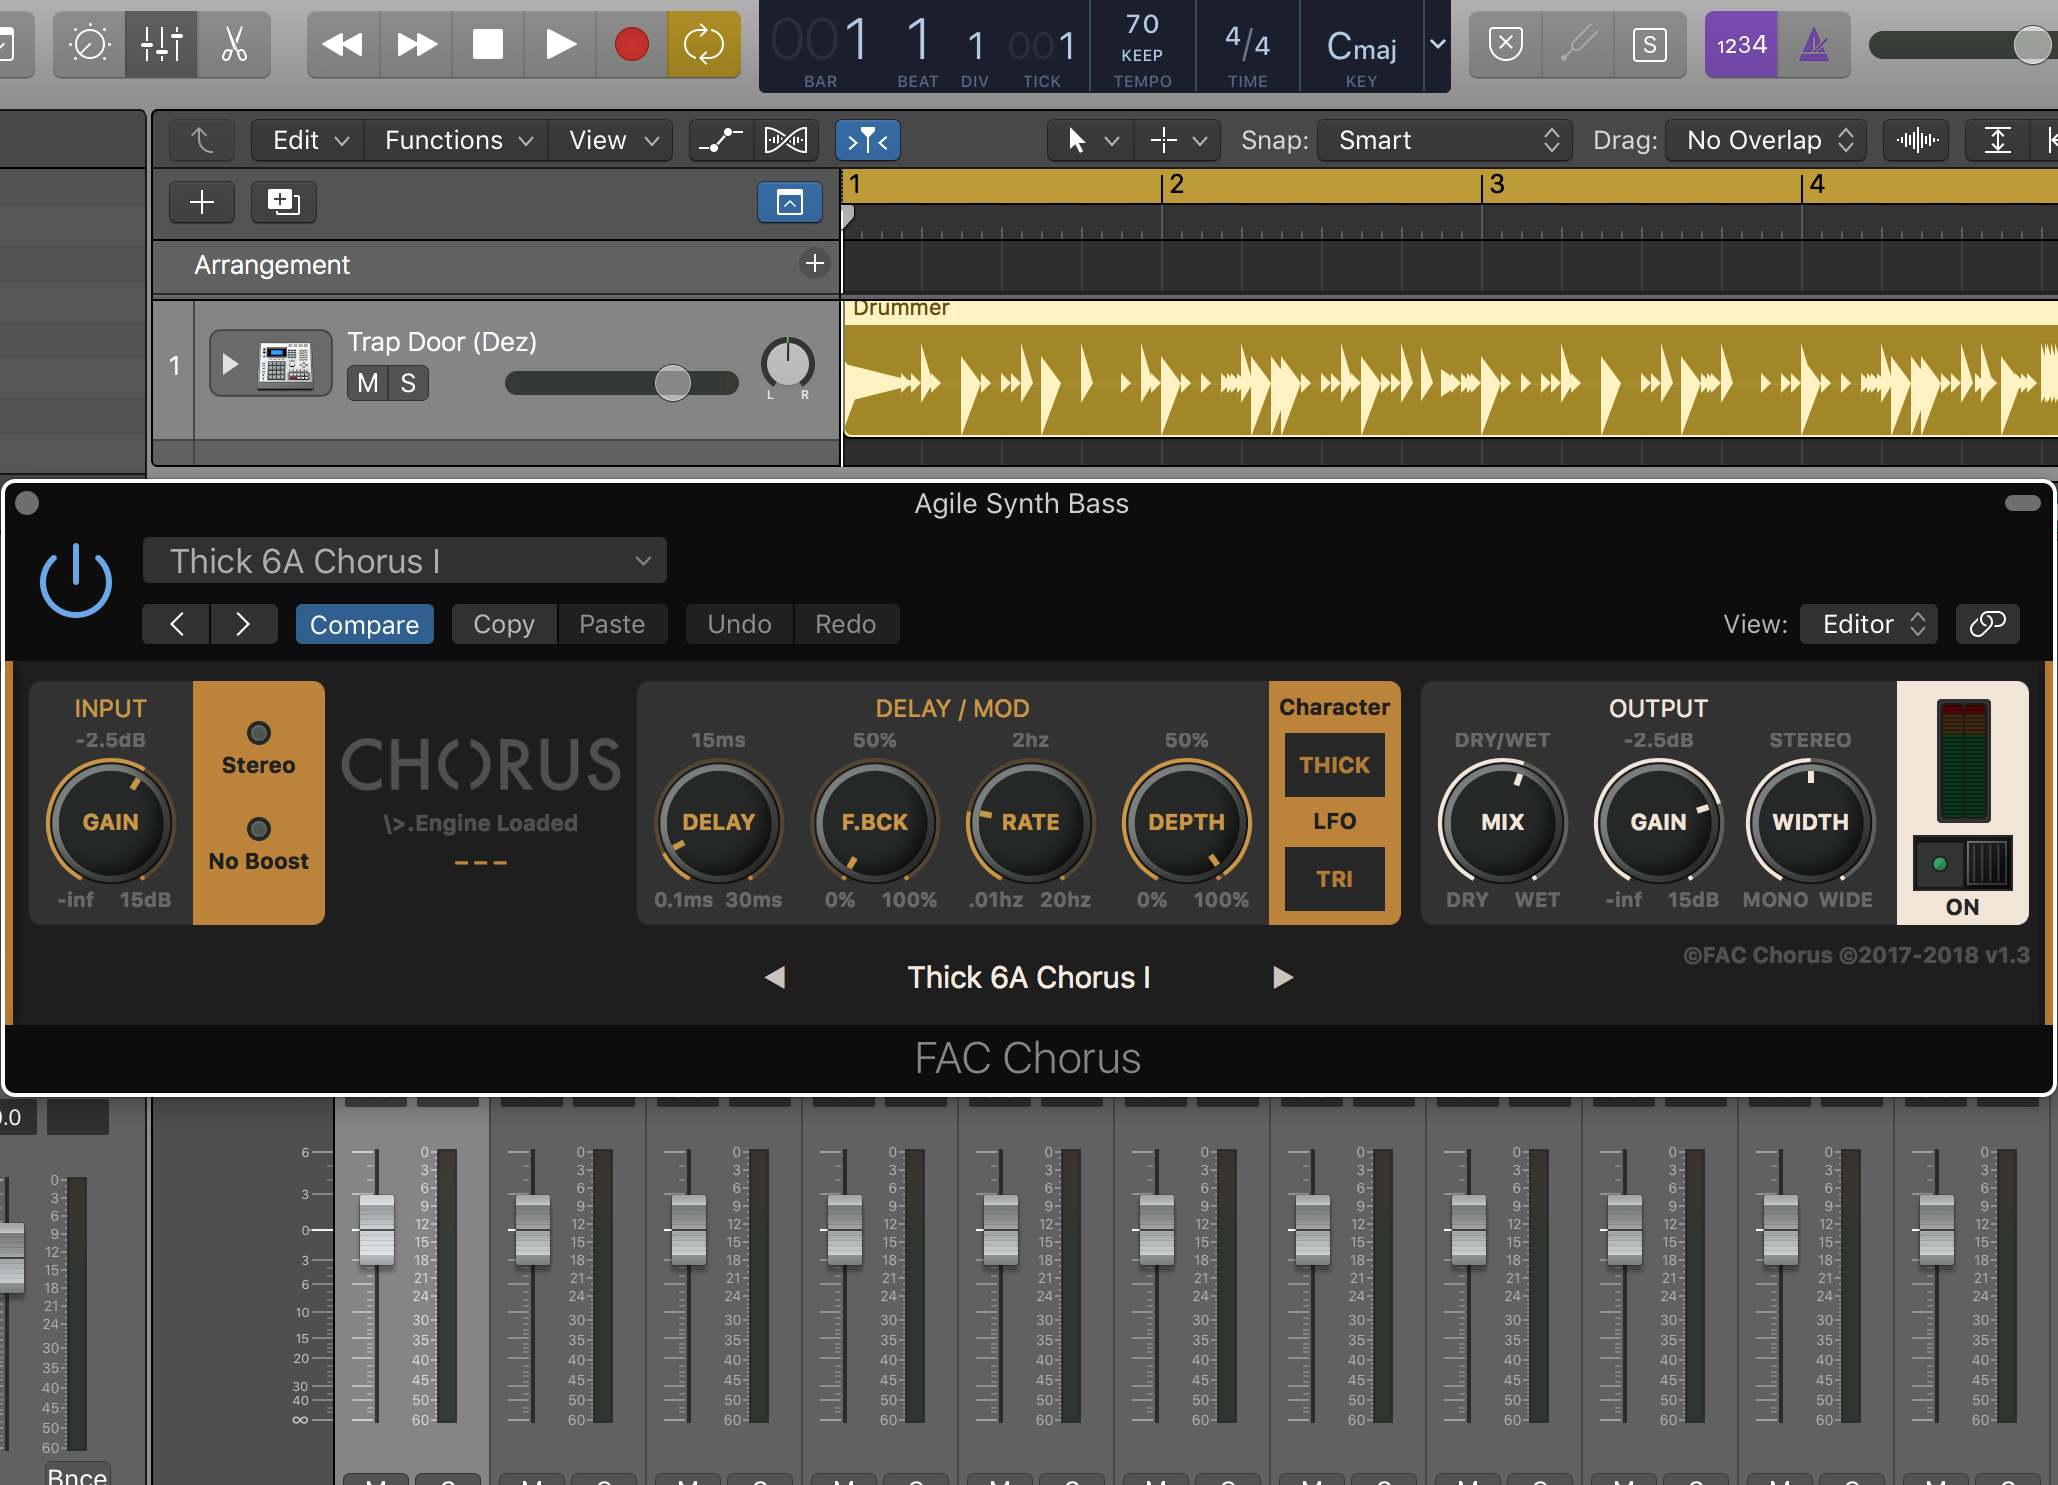Click the red Record button
The height and width of the screenshot is (1485, 2058).
[632, 44]
